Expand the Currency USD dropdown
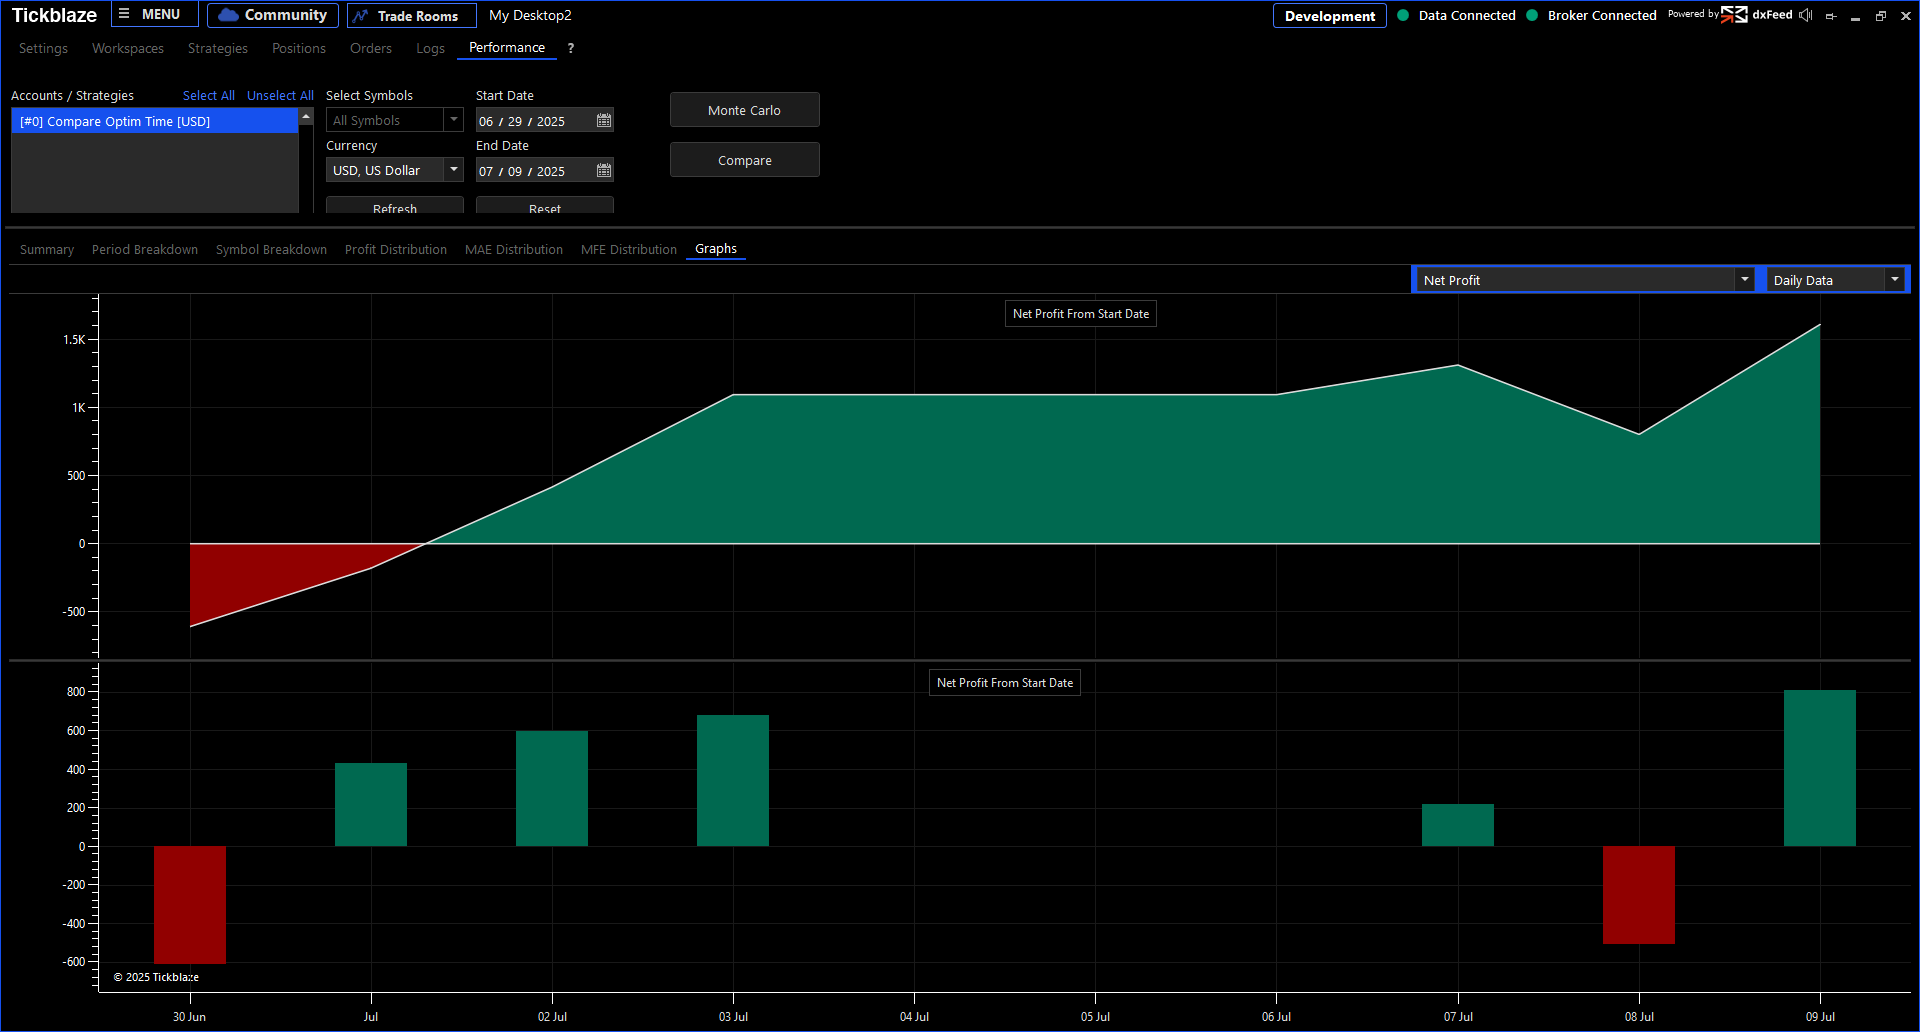This screenshot has height=1032, width=1920. (454, 170)
